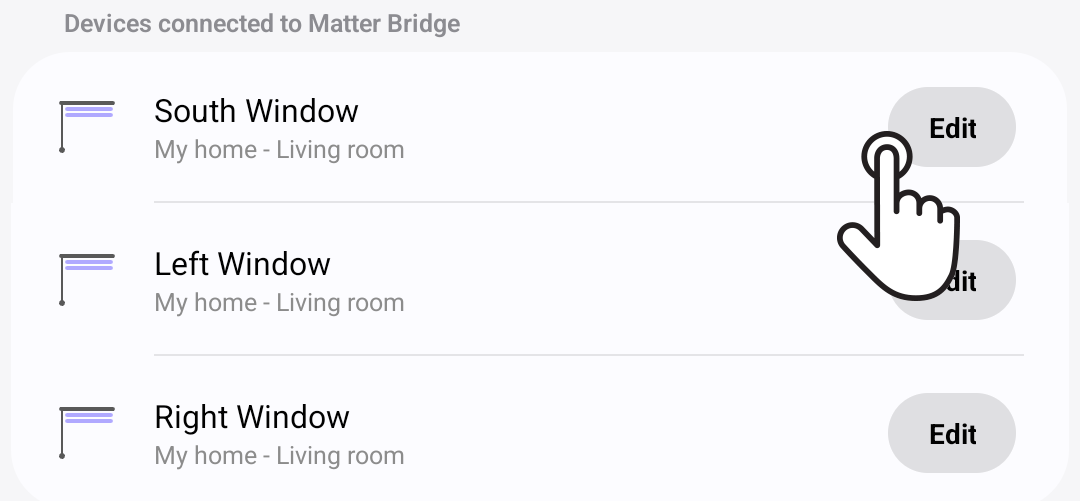The height and width of the screenshot is (501, 1080).
Task: Select the Right Window device name
Action: (x=252, y=418)
